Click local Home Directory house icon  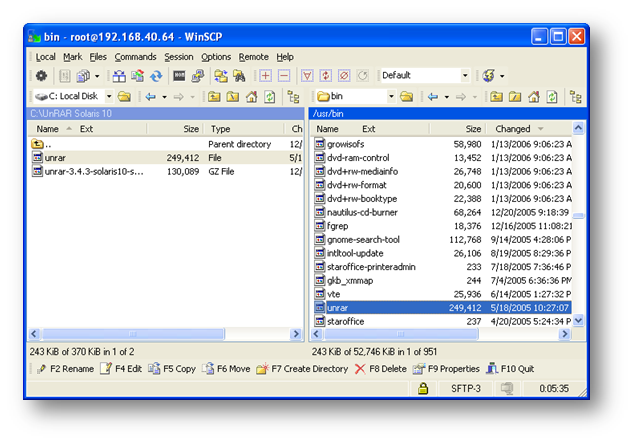(251, 97)
